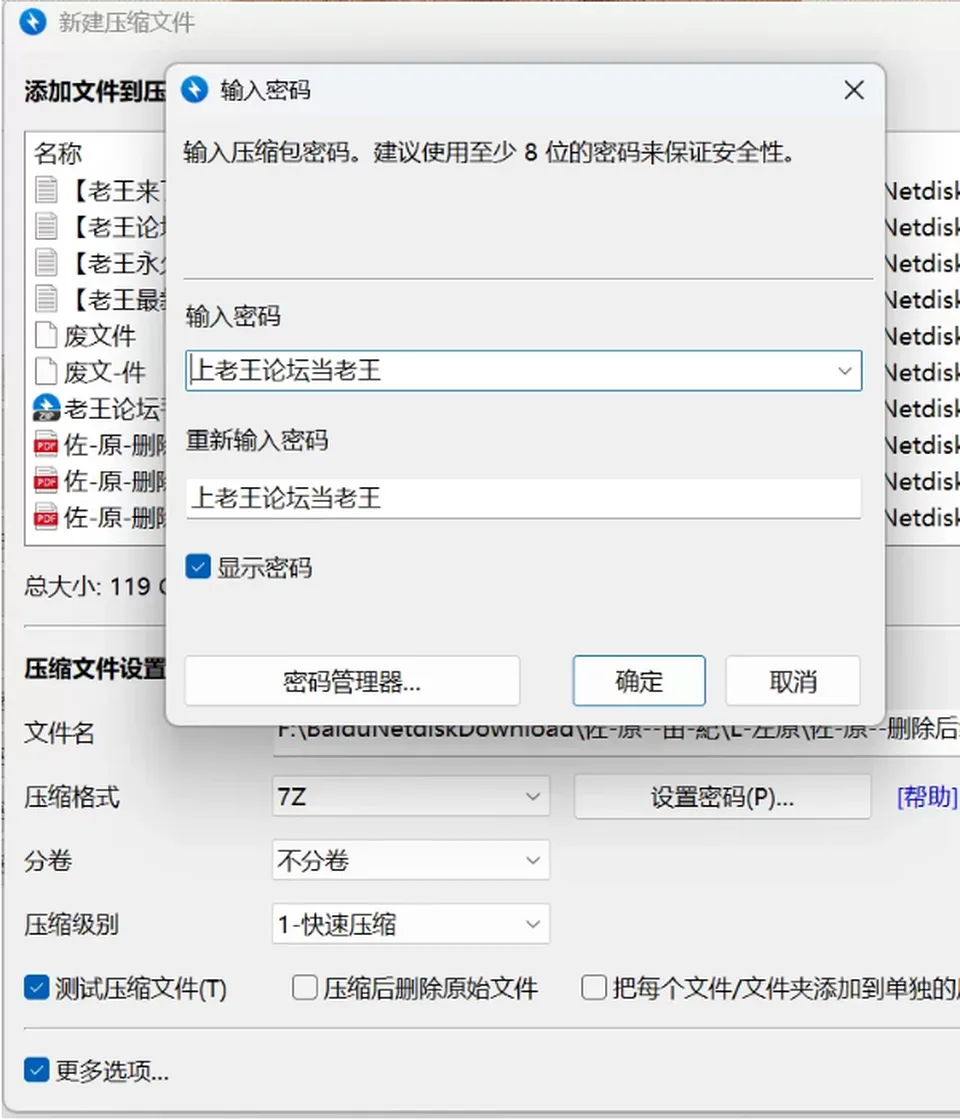
Task: Open the [帮助] link
Action: 927,796
